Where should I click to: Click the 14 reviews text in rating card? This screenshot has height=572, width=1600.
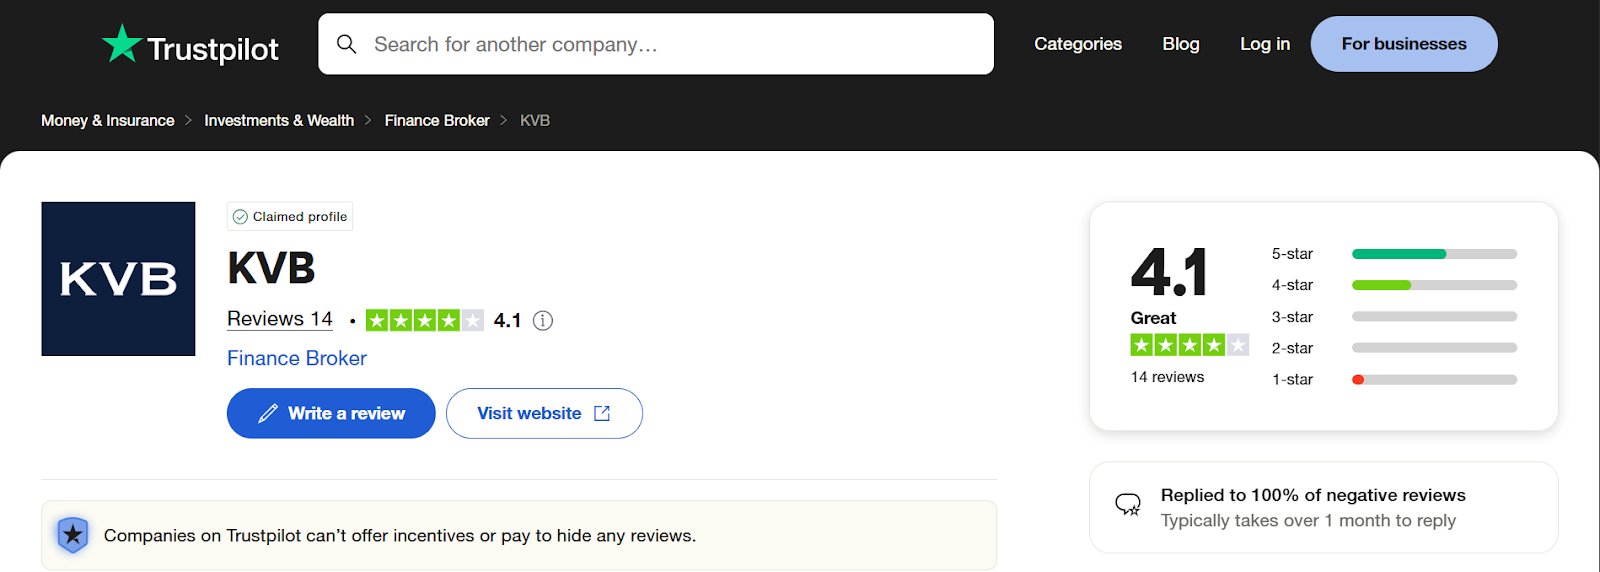point(1167,377)
